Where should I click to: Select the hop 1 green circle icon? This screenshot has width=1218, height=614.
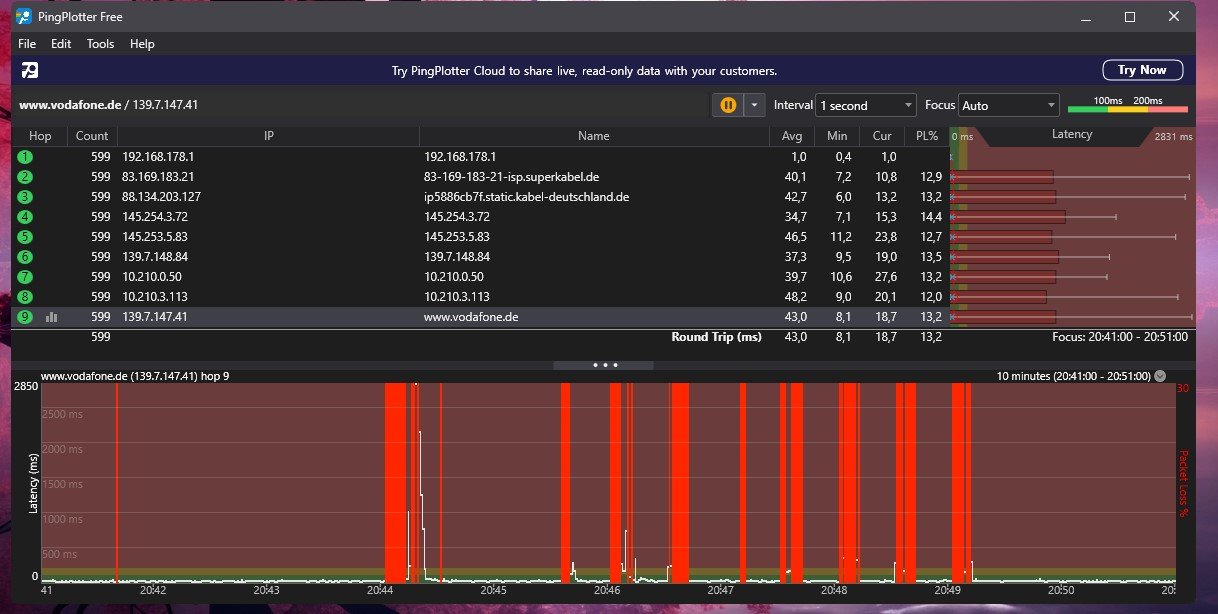tap(25, 157)
